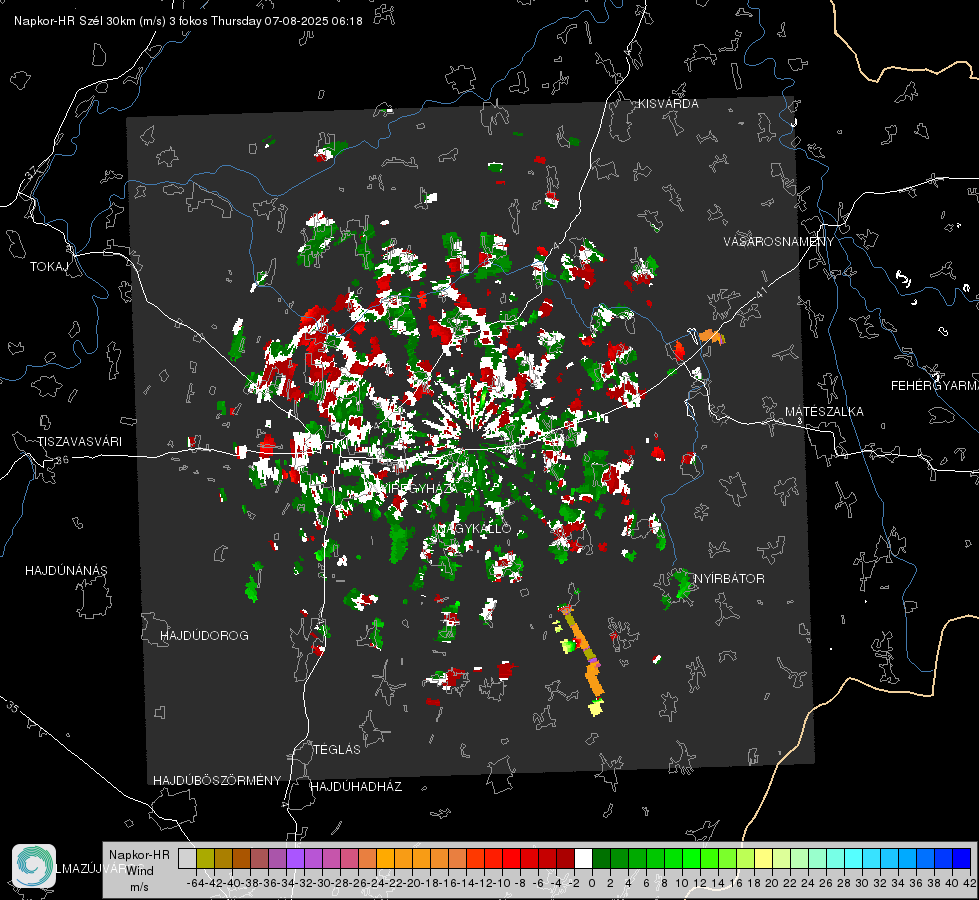979x900 pixels.
Task: Pick the cyan swatch between 28 and 30
Action: point(854,858)
